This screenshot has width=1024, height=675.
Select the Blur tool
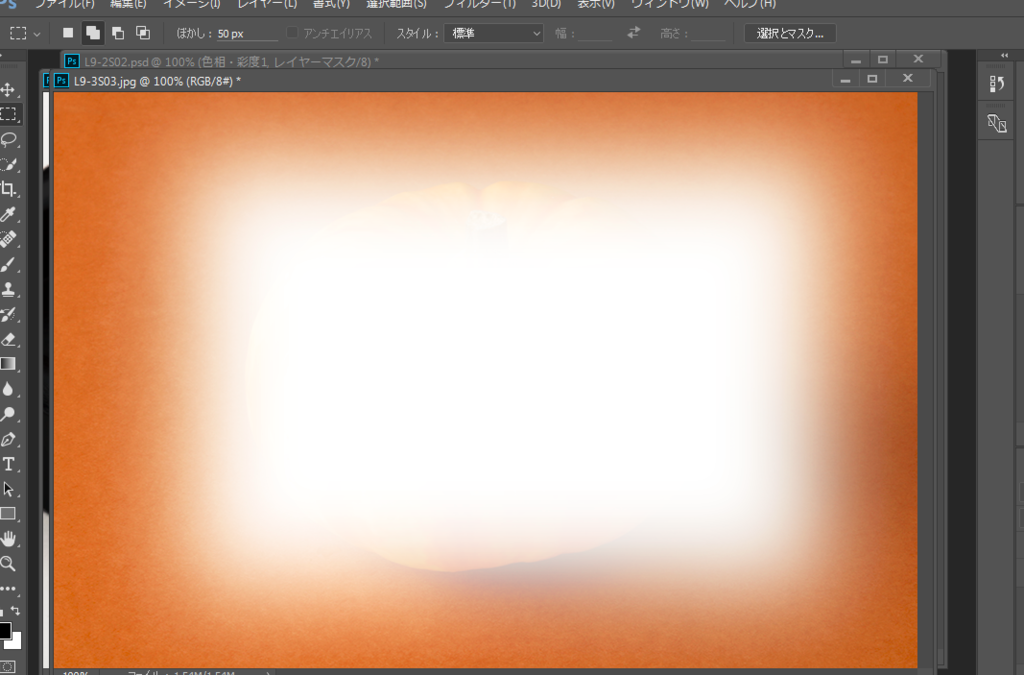click(x=8, y=389)
